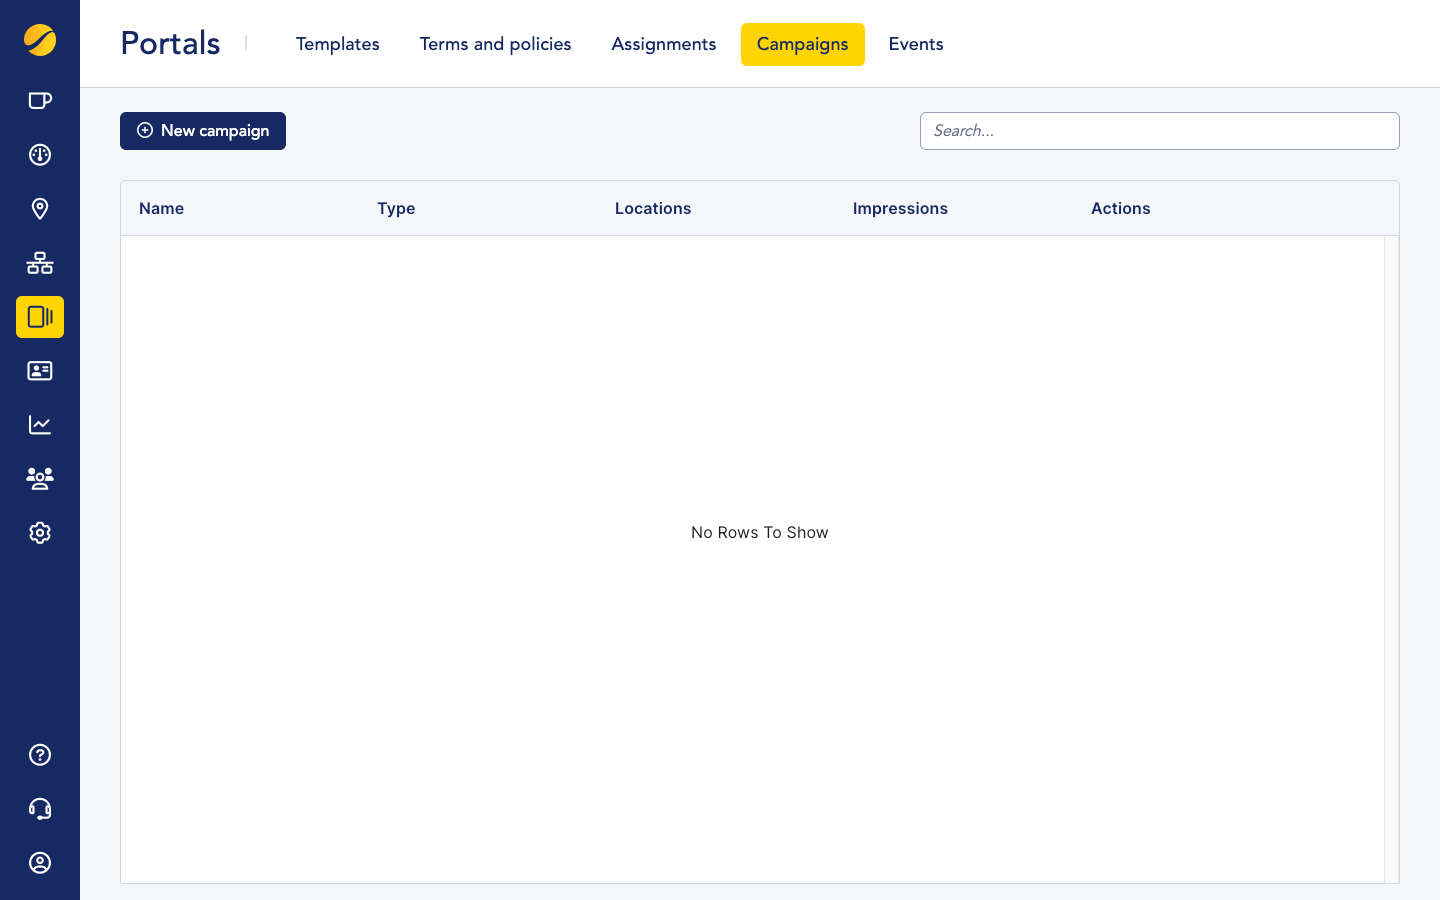Switch to the Templates tab
The height and width of the screenshot is (900, 1440).
tap(337, 44)
